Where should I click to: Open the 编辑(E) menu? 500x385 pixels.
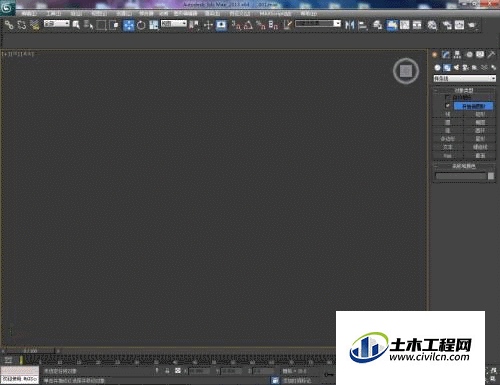(x=29, y=14)
